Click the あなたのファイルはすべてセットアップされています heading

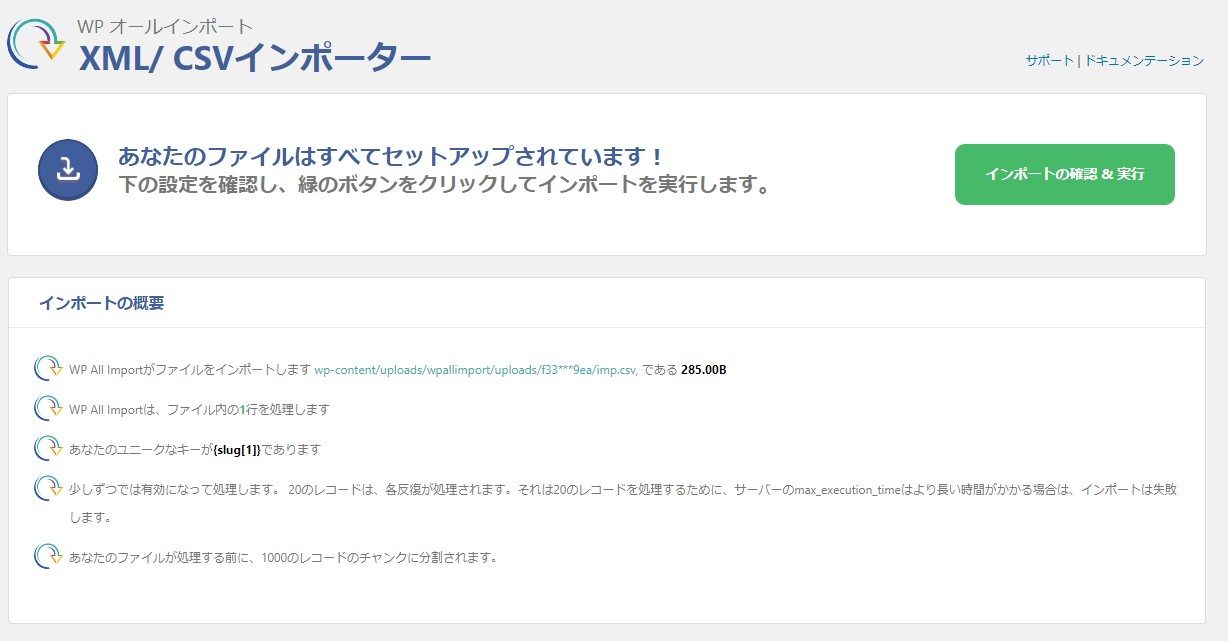click(391, 157)
